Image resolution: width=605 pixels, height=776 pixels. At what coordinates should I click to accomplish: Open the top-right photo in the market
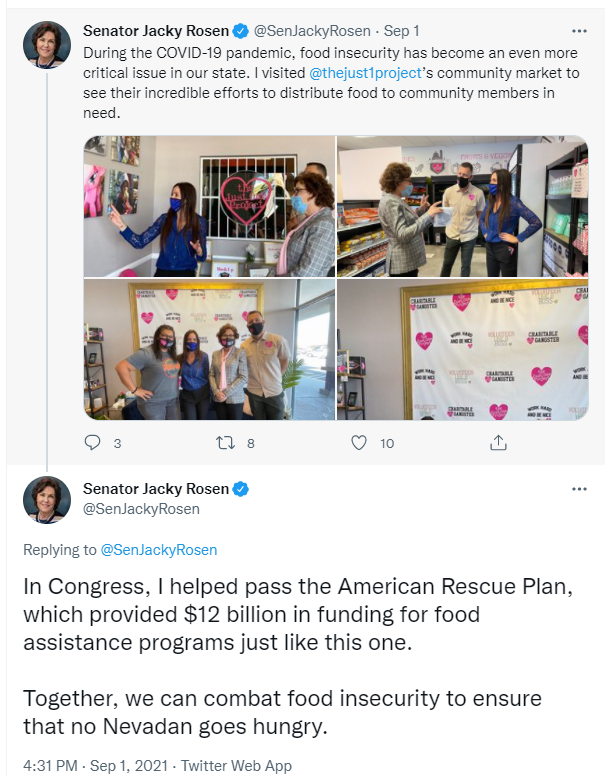463,207
